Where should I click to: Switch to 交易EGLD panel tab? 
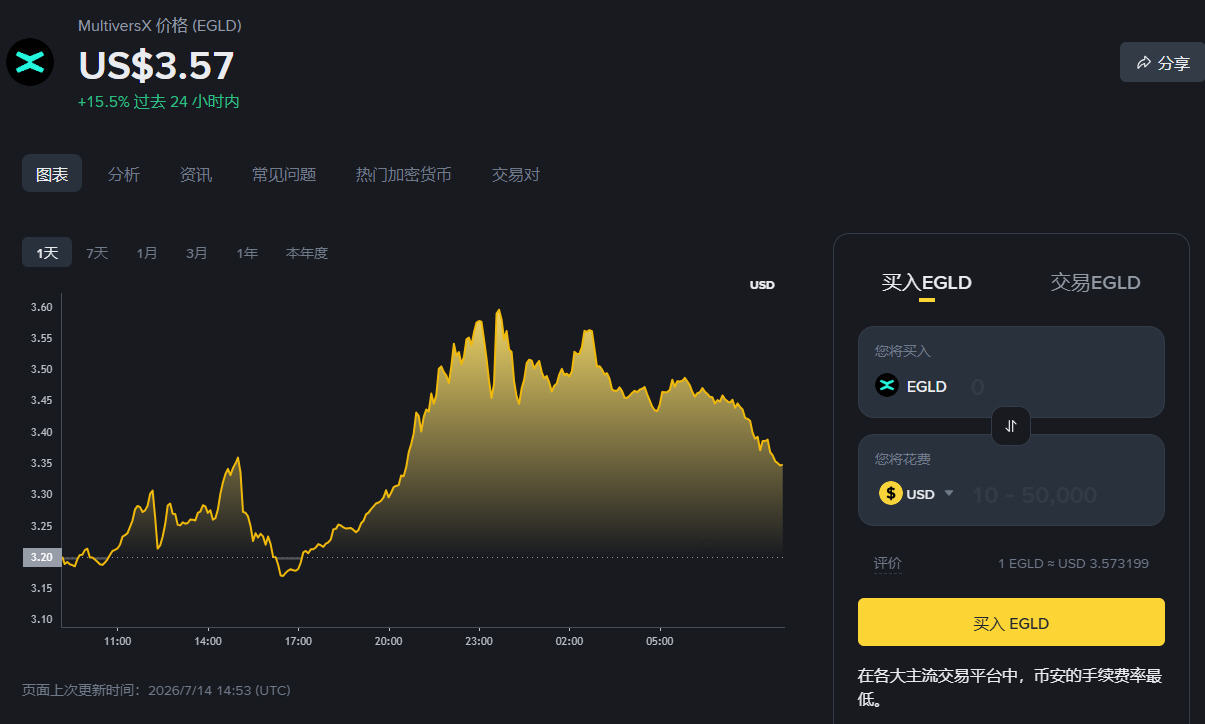[1095, 283]
